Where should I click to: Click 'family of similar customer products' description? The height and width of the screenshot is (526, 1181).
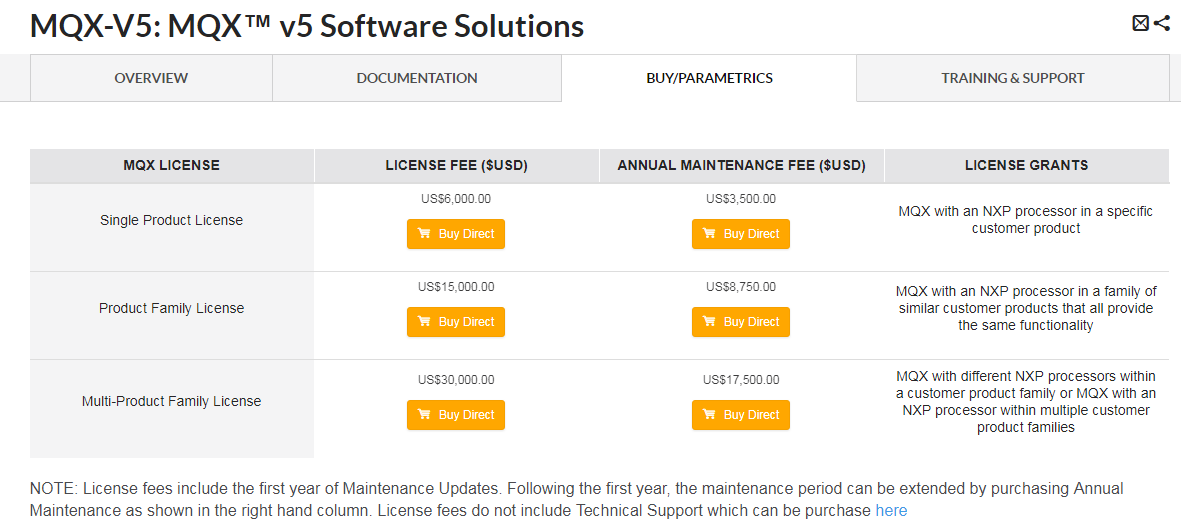click(x=1026, y=308)
